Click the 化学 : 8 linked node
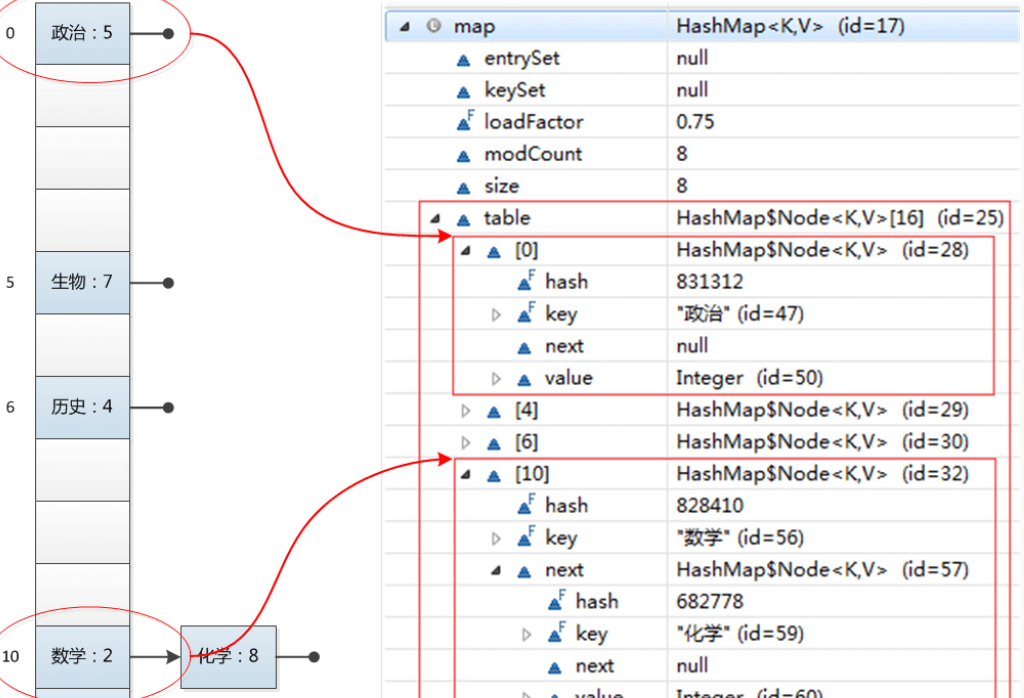 [x=228, y=657]
